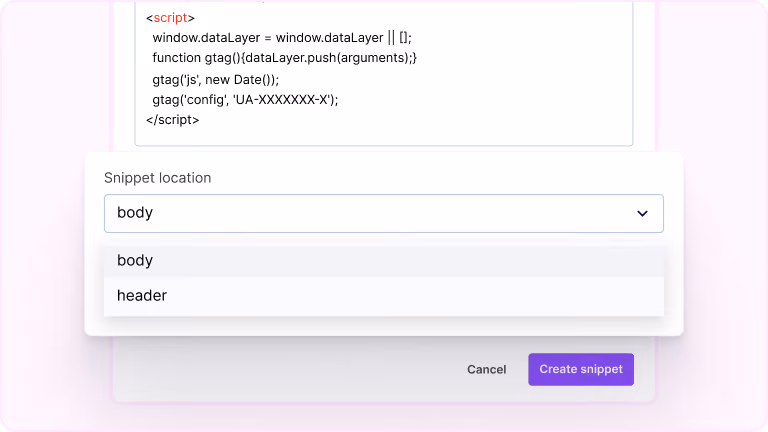Click the Snippet location label

(157, 178)
